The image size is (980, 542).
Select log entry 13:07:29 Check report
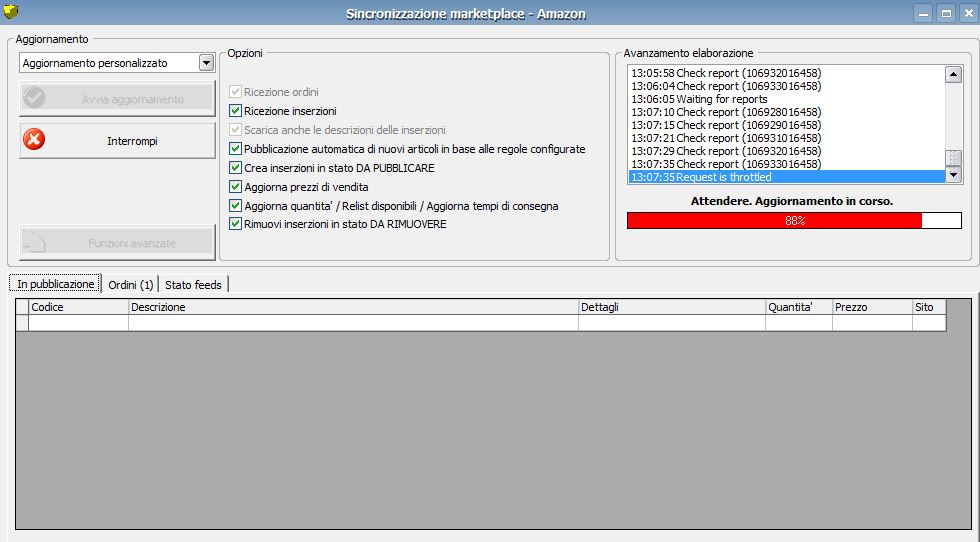click(x=786, y=151)
